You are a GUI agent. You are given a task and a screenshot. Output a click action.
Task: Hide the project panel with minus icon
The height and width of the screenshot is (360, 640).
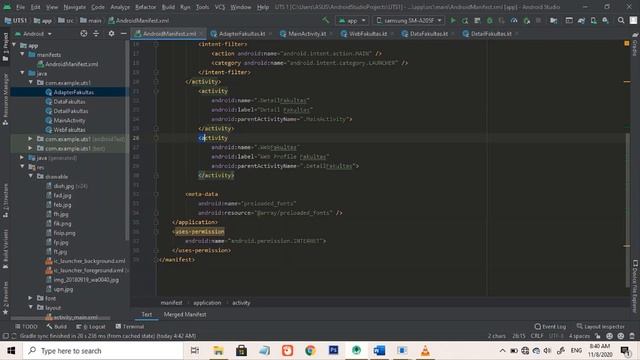(x=123, y=33)
